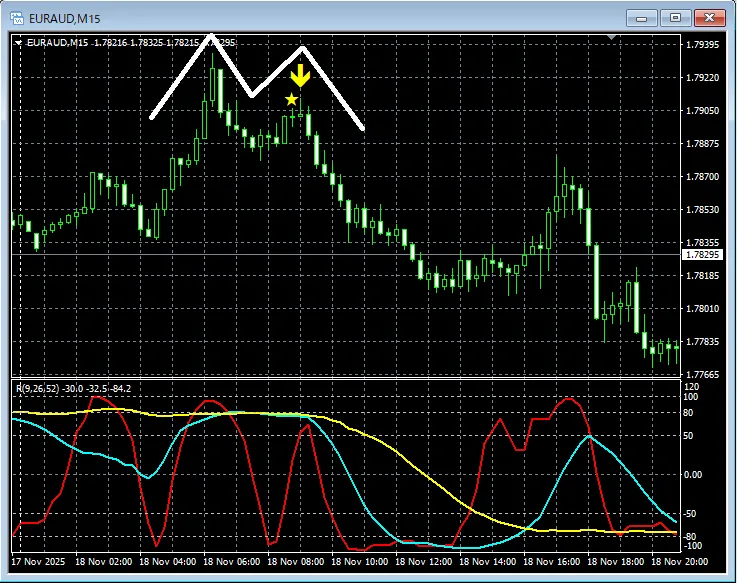Restore the EURAUD,M15 chart window size
This screenshot has height=583, width=738.
[x=675, y=18]
